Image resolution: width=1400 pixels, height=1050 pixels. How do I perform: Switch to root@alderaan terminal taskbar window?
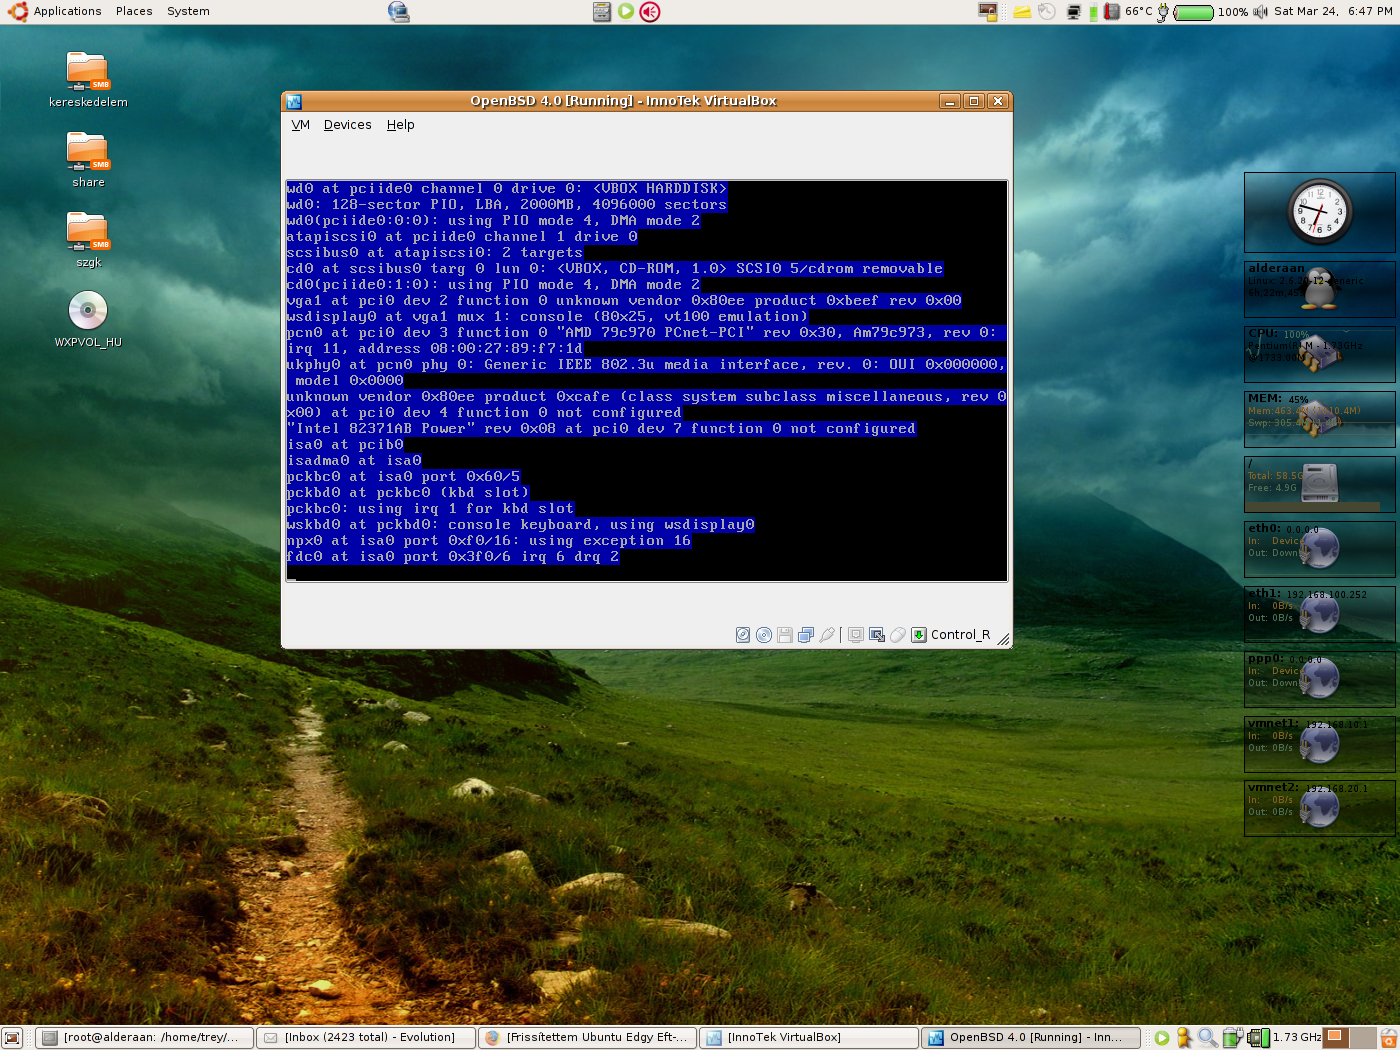(145, 1038)
